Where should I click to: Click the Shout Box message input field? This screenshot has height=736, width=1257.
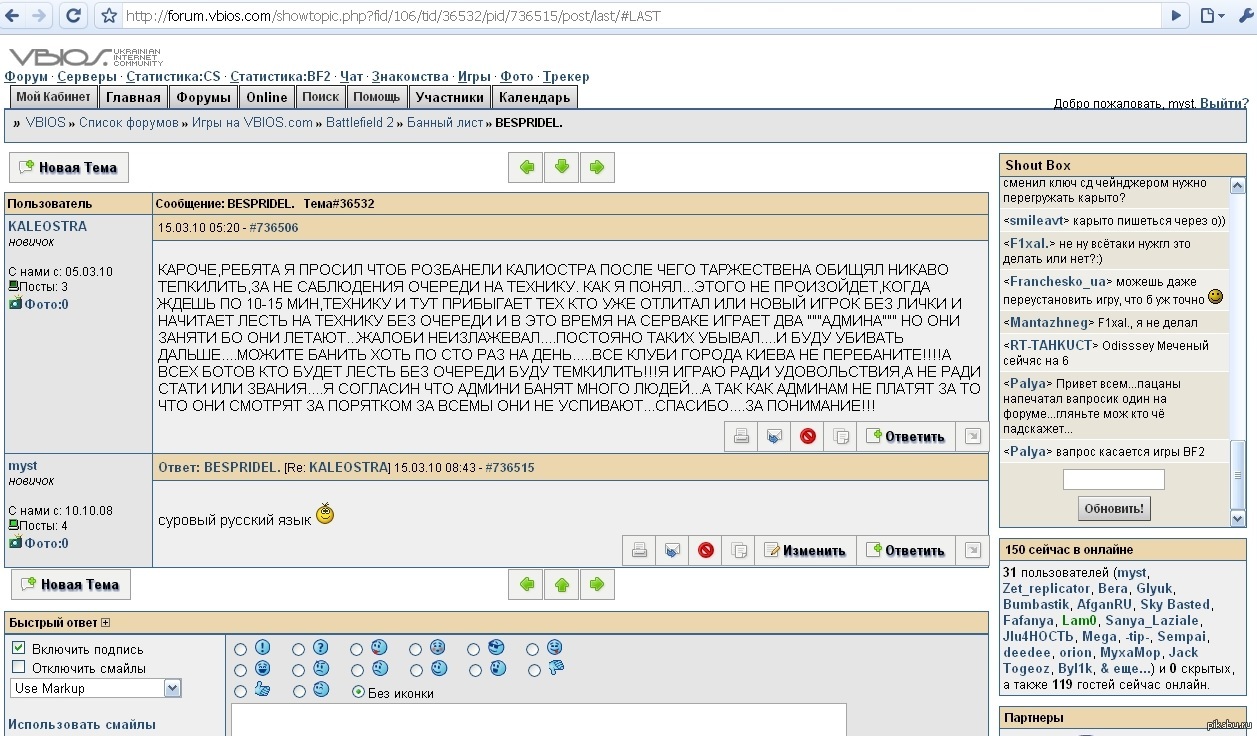(1113, 480)
